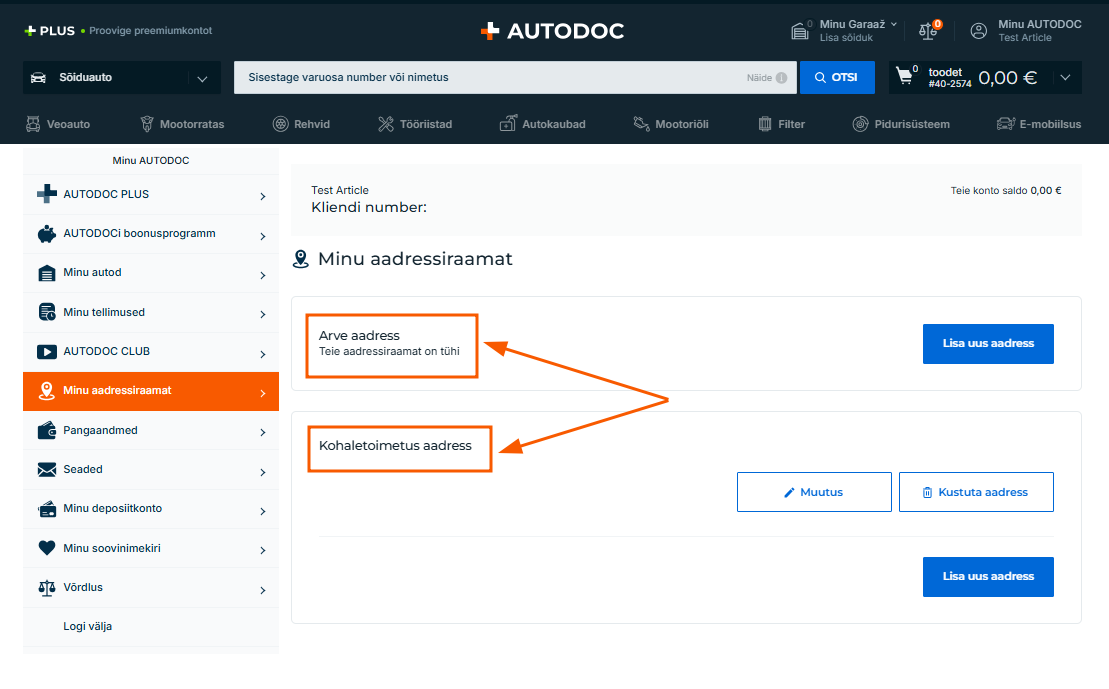The image size is (1109, 689).
Task: Click the info icon beside Näide
Action: coord(781,78)
